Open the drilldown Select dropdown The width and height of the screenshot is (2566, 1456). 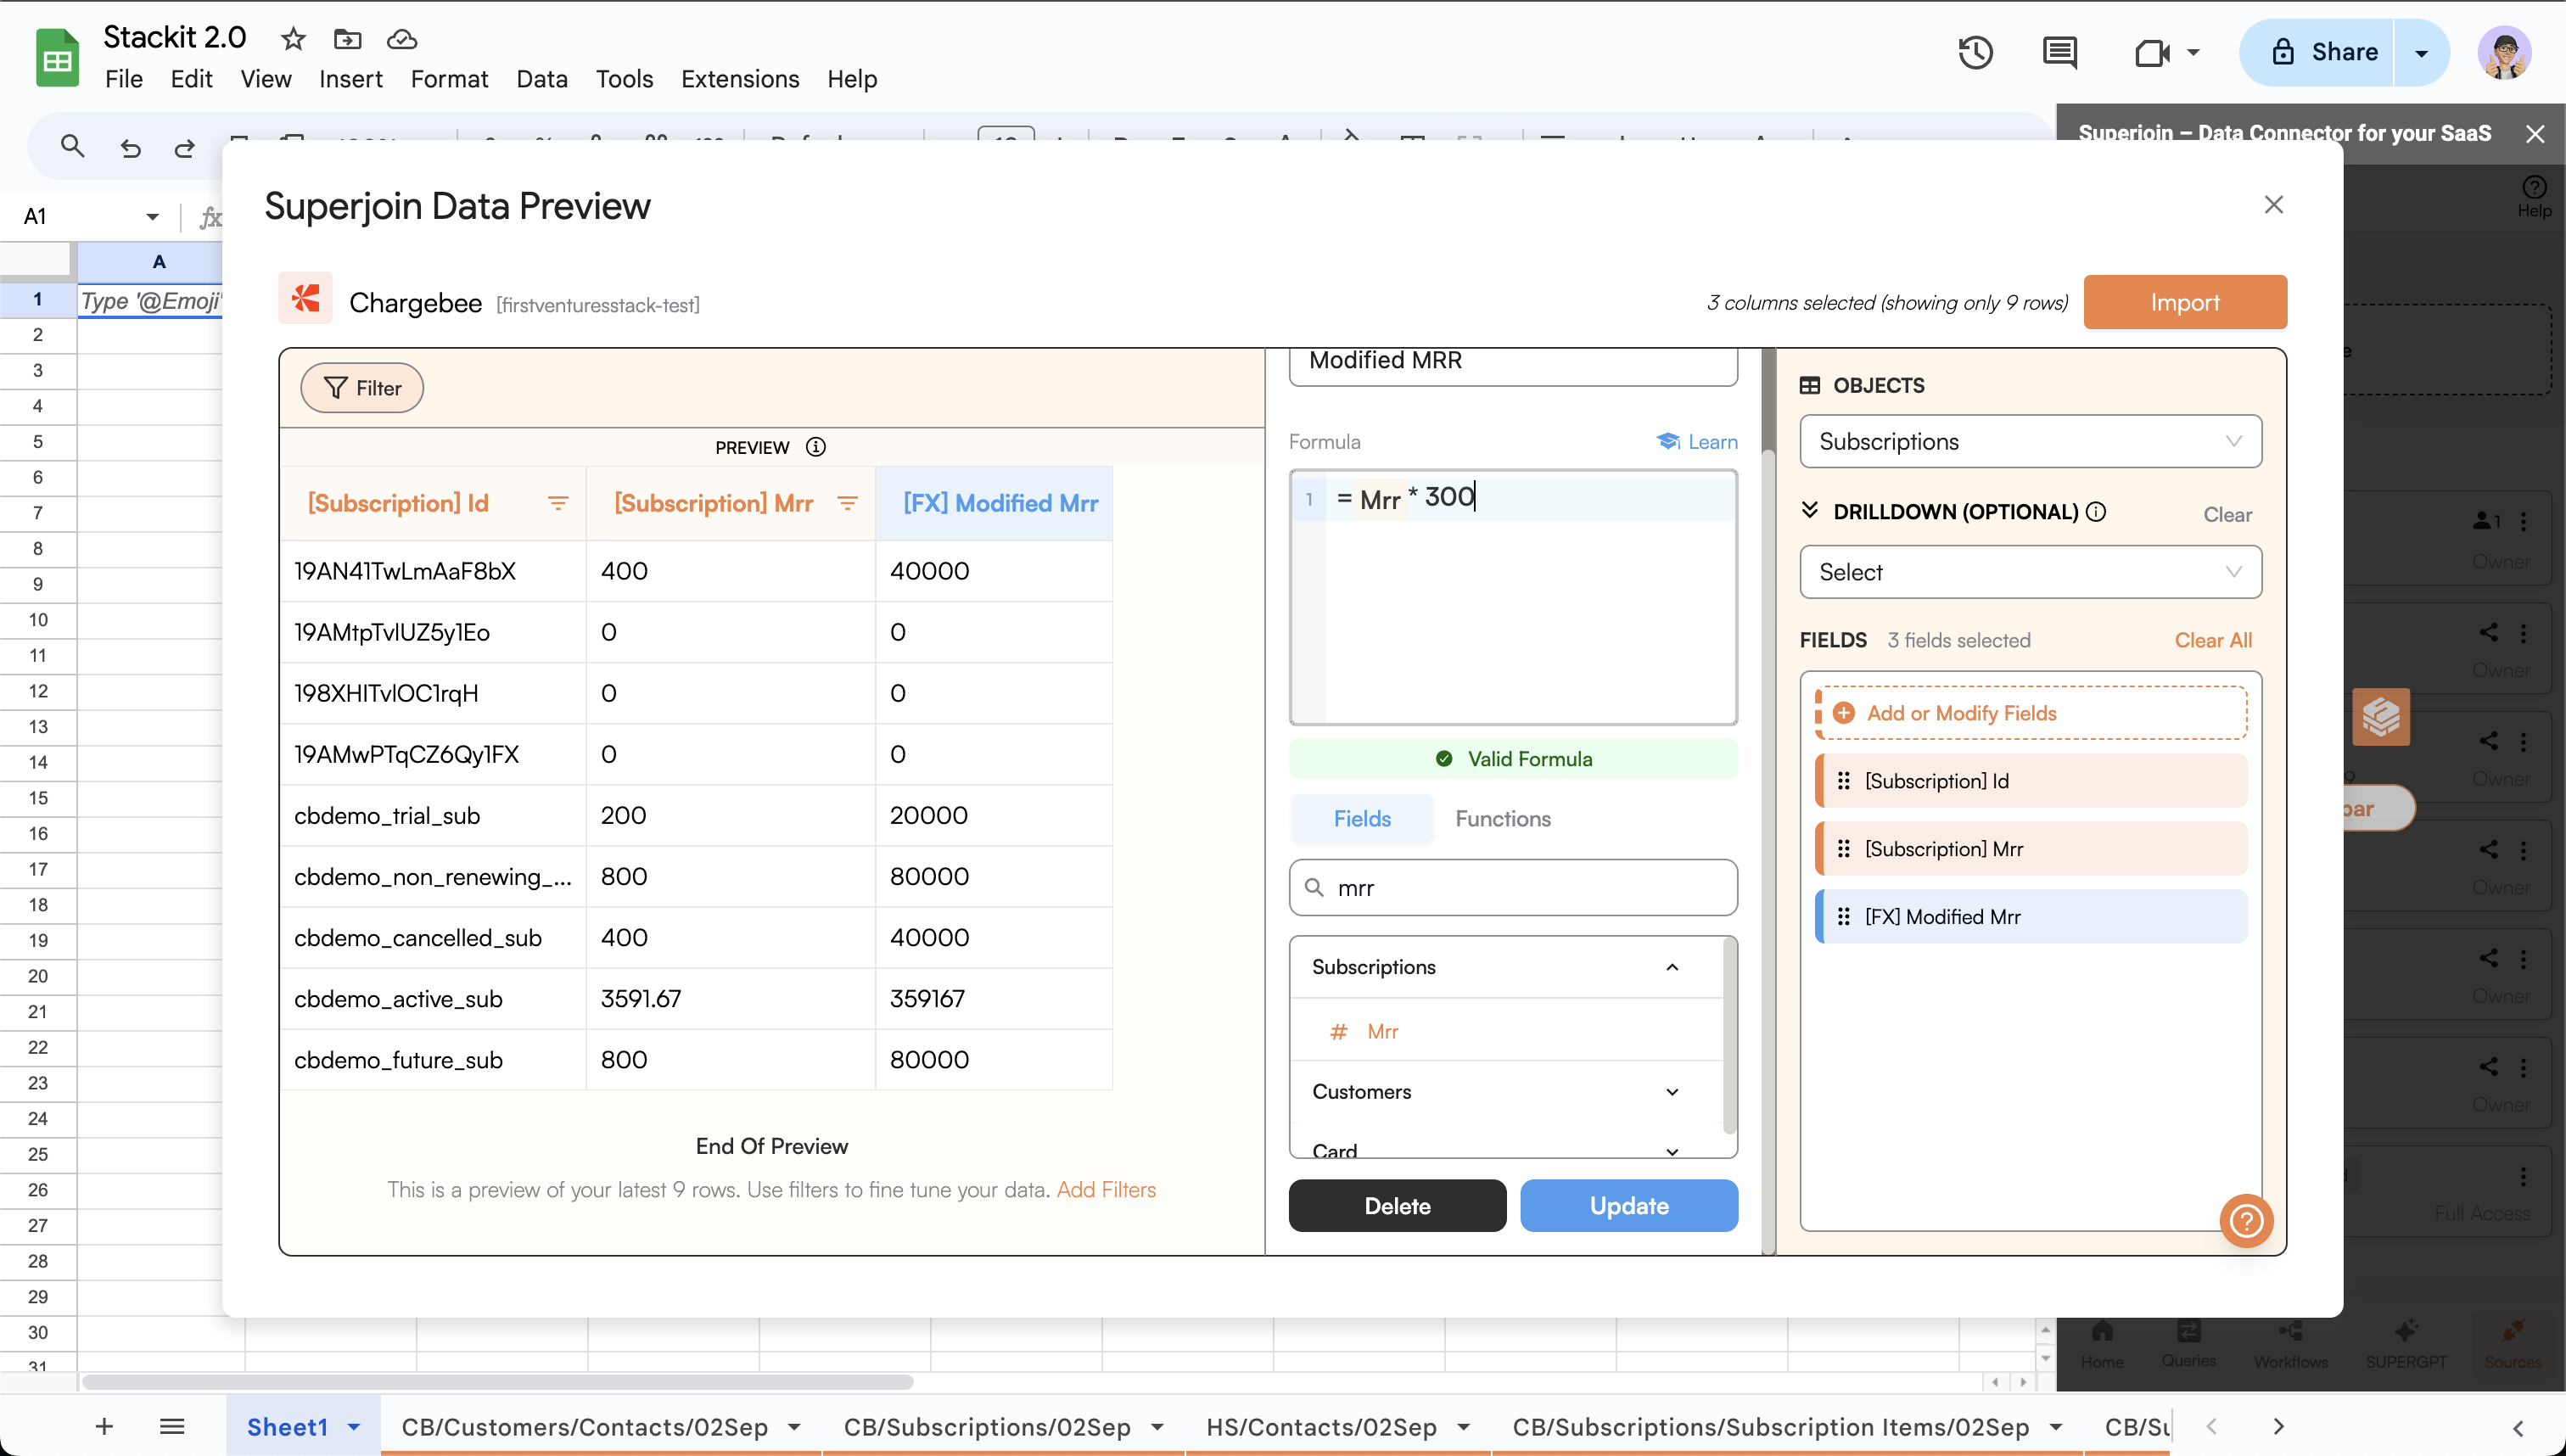2030,572
